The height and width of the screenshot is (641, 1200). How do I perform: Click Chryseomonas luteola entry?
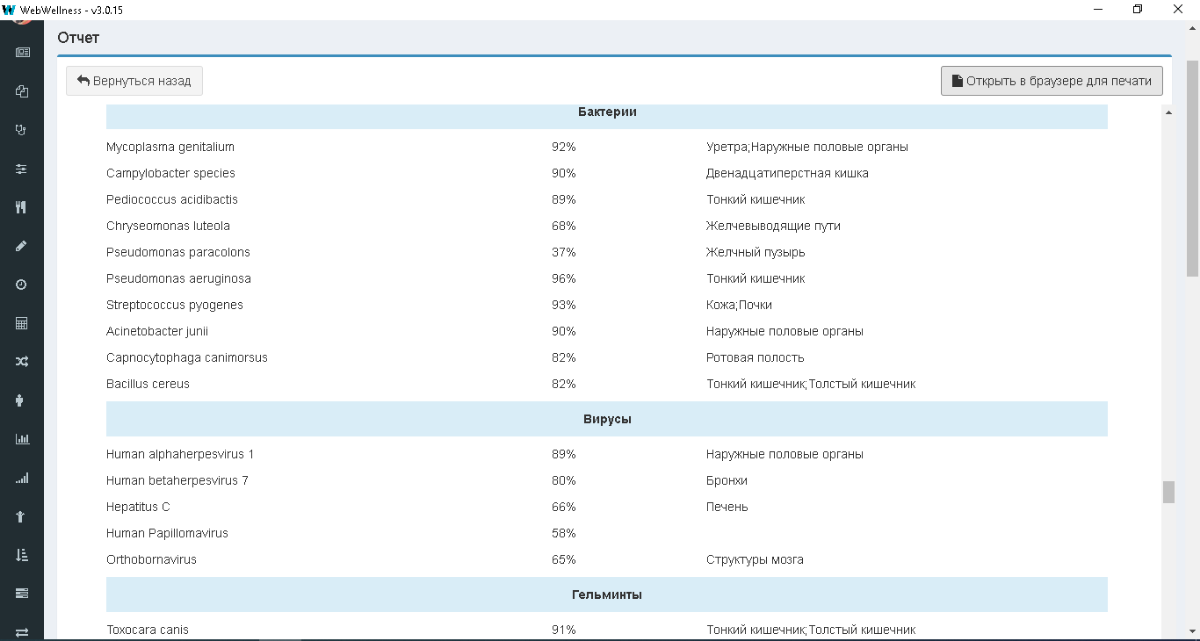point(168,226)
